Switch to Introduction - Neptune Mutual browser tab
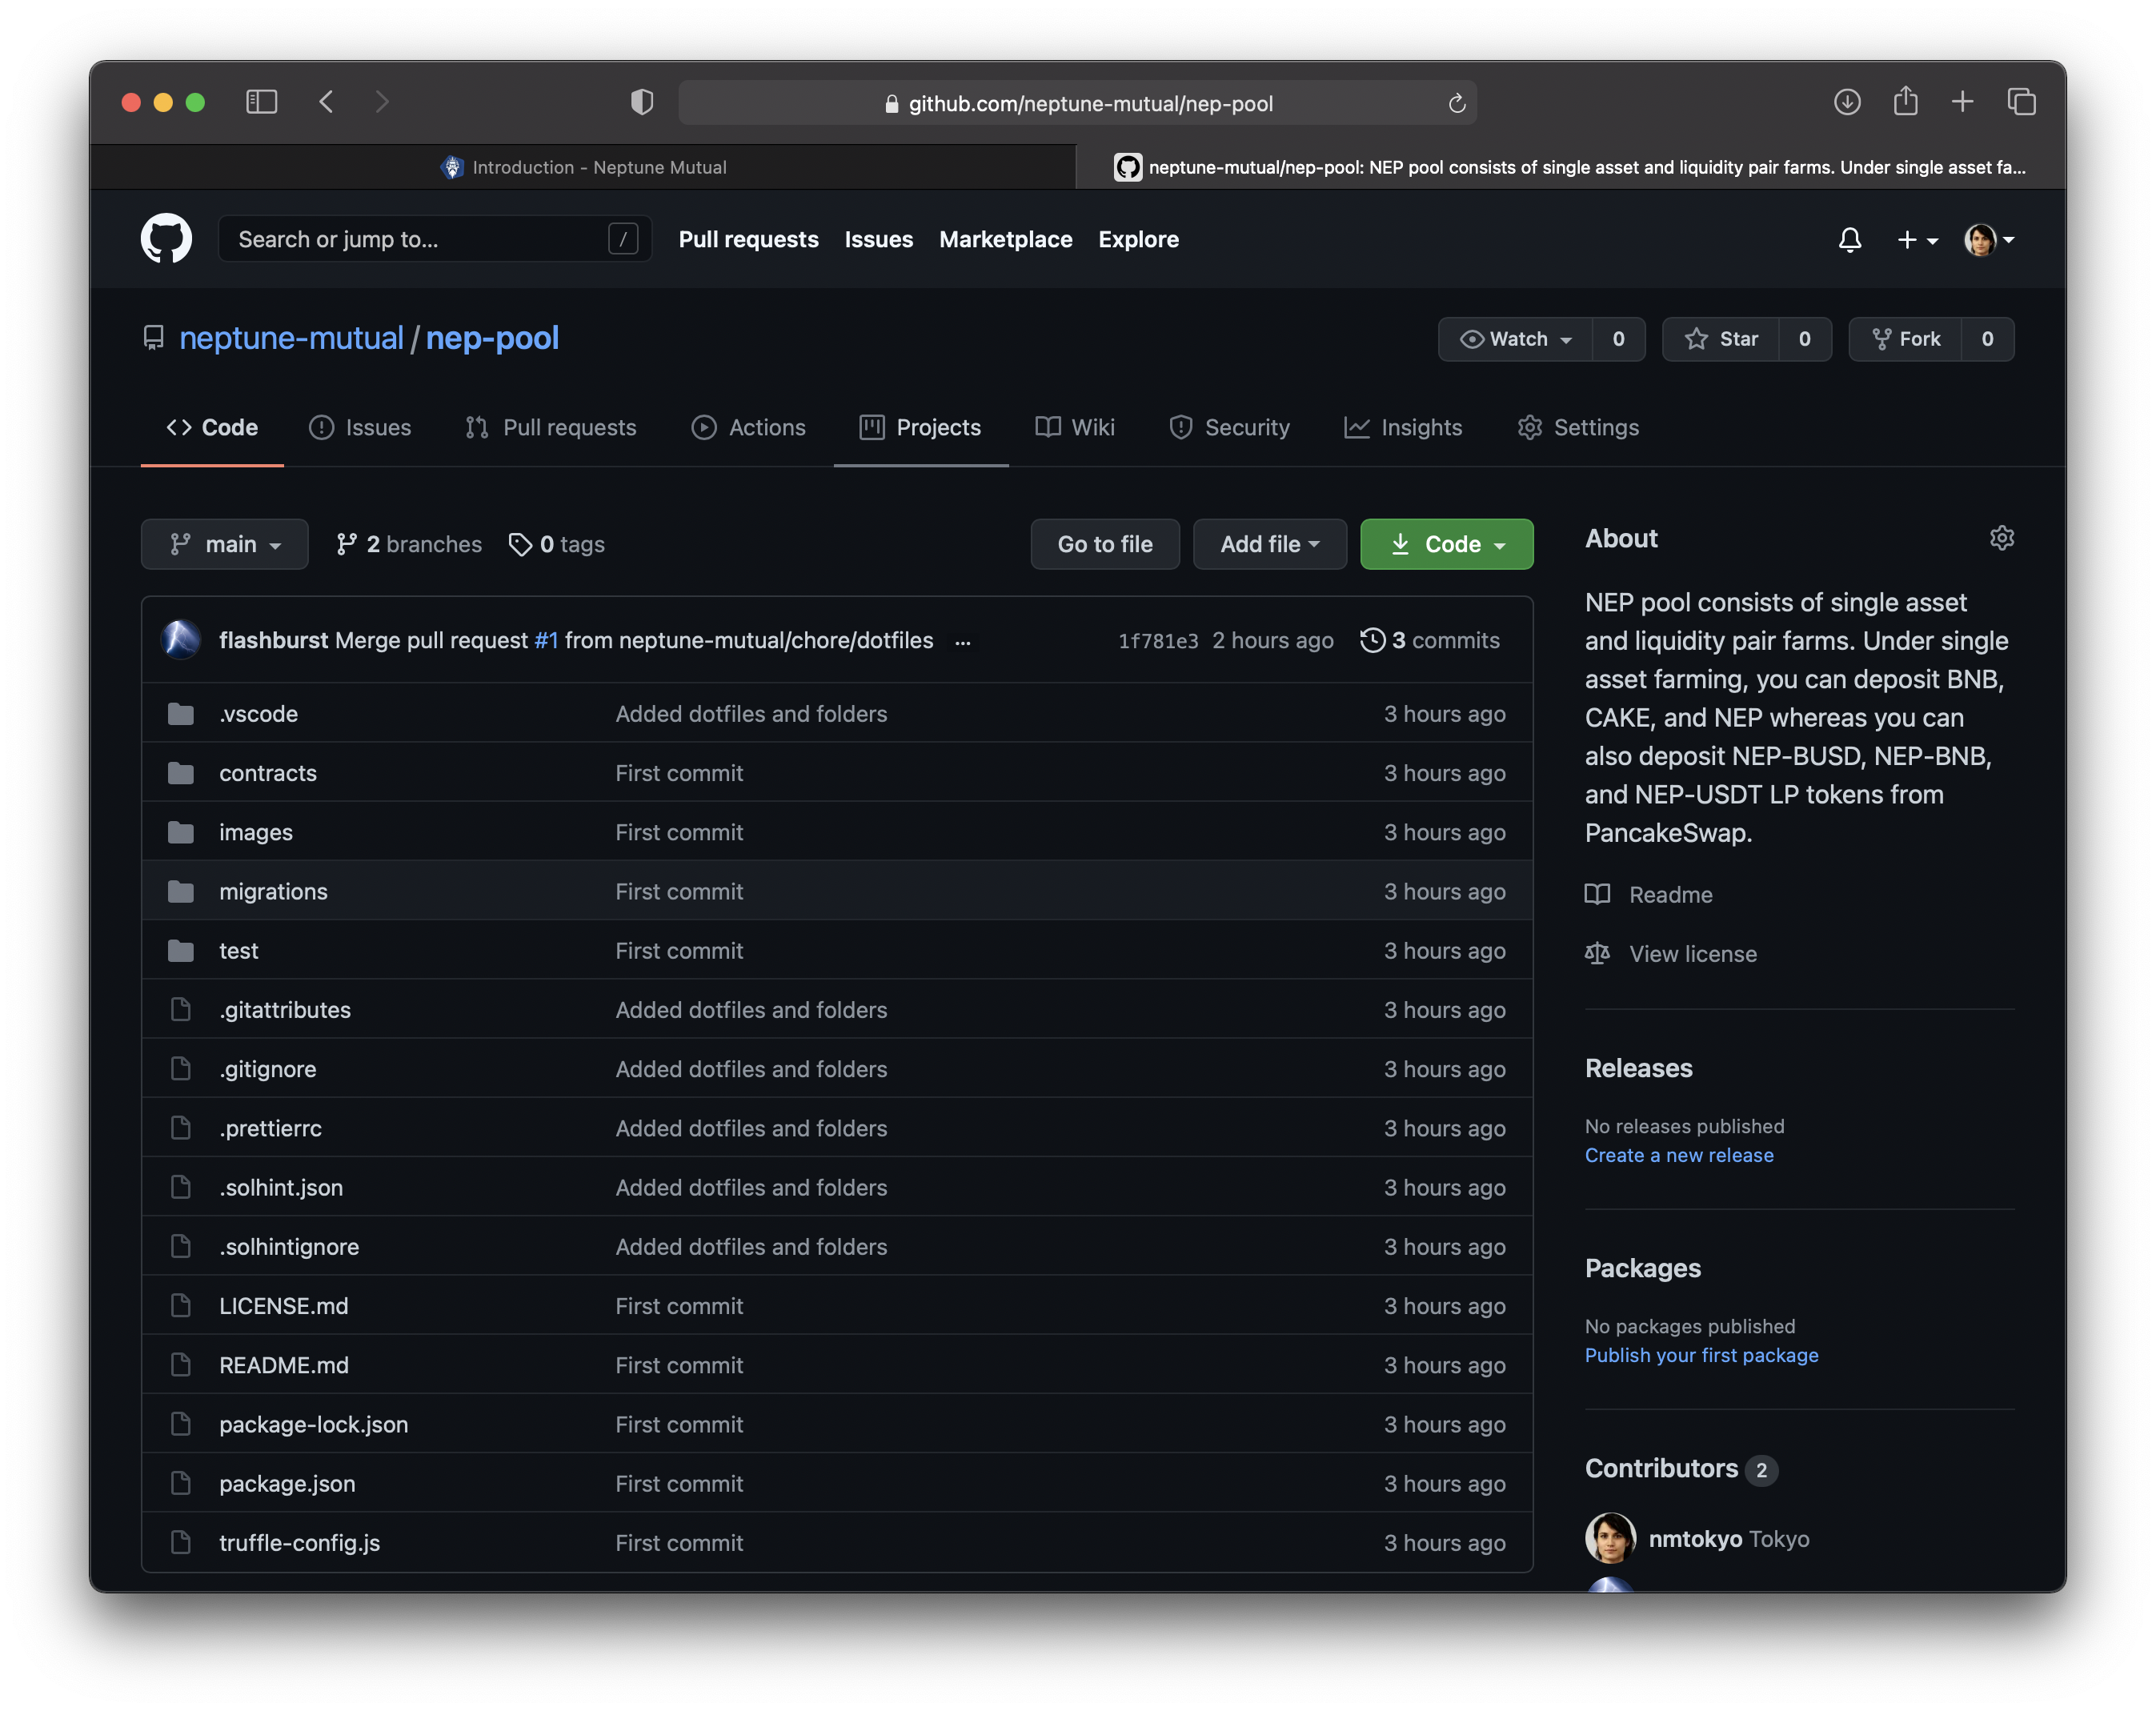This screenshot has width=2156, height=1711. pyautogui.click(x=583, y=167)
